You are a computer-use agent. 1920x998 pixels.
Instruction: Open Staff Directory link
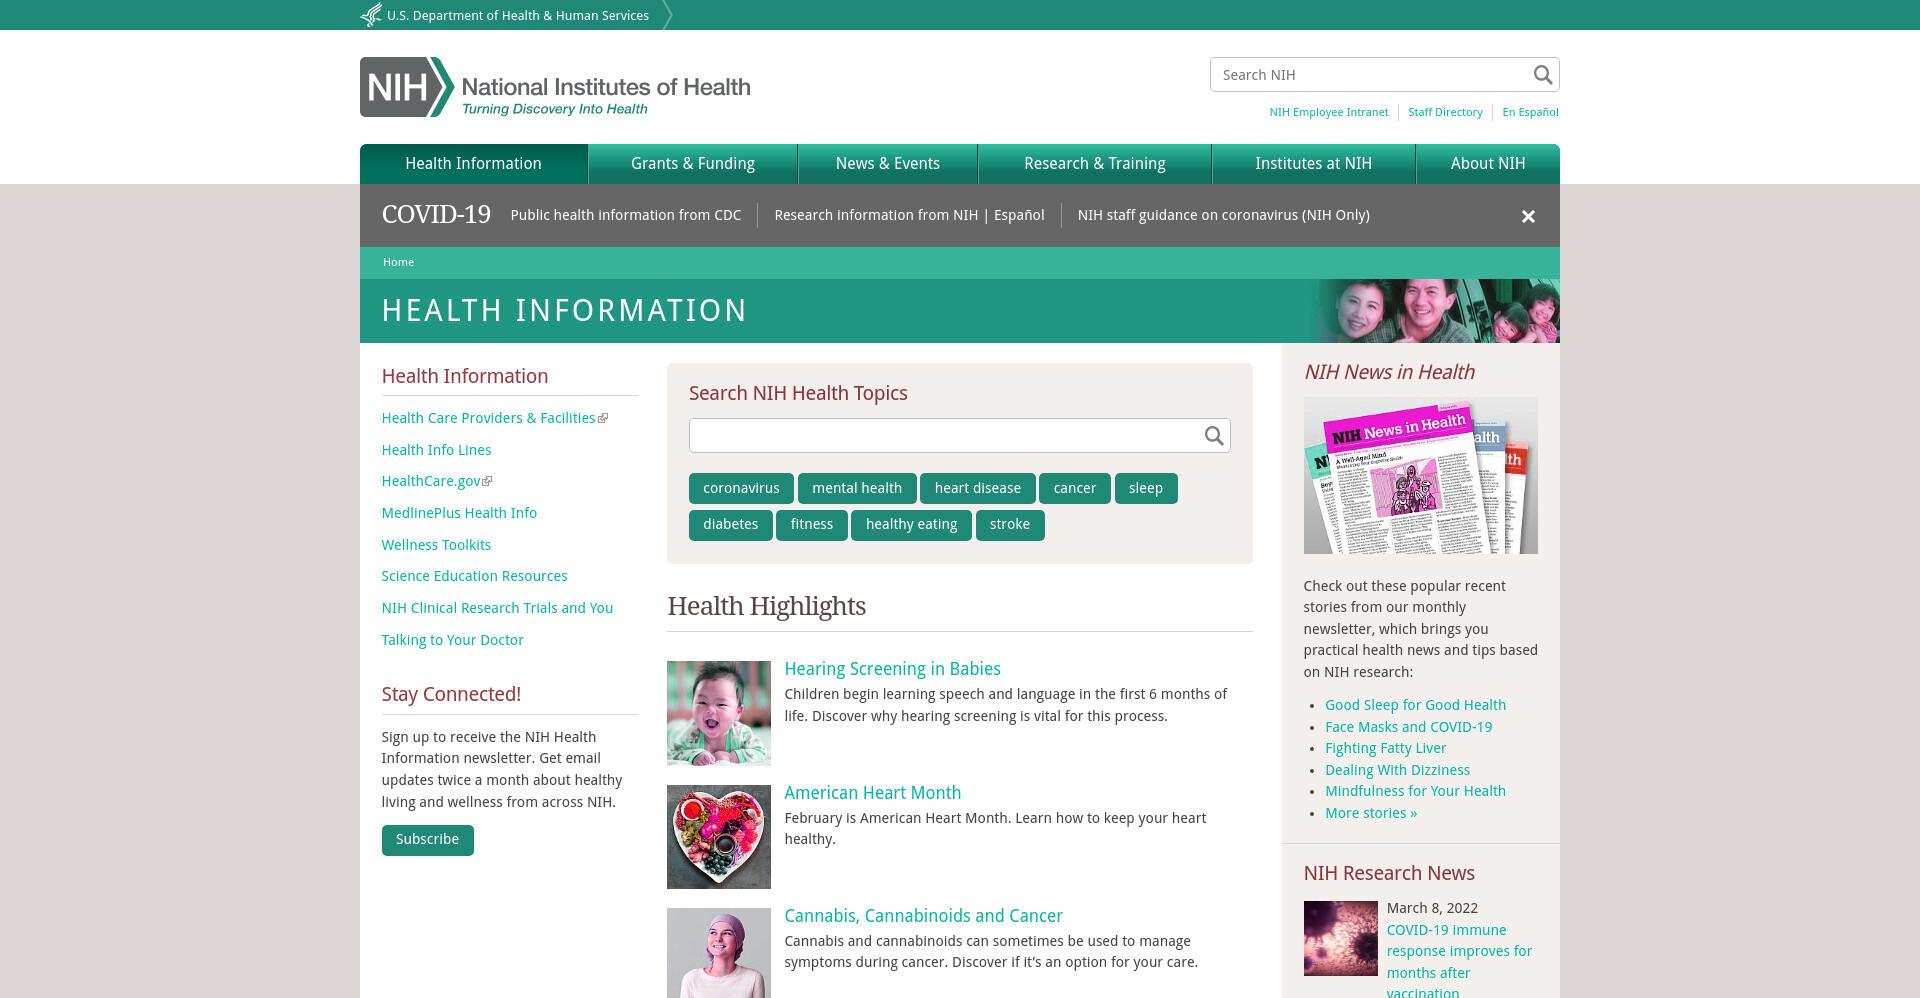[x=1445, y=112]
